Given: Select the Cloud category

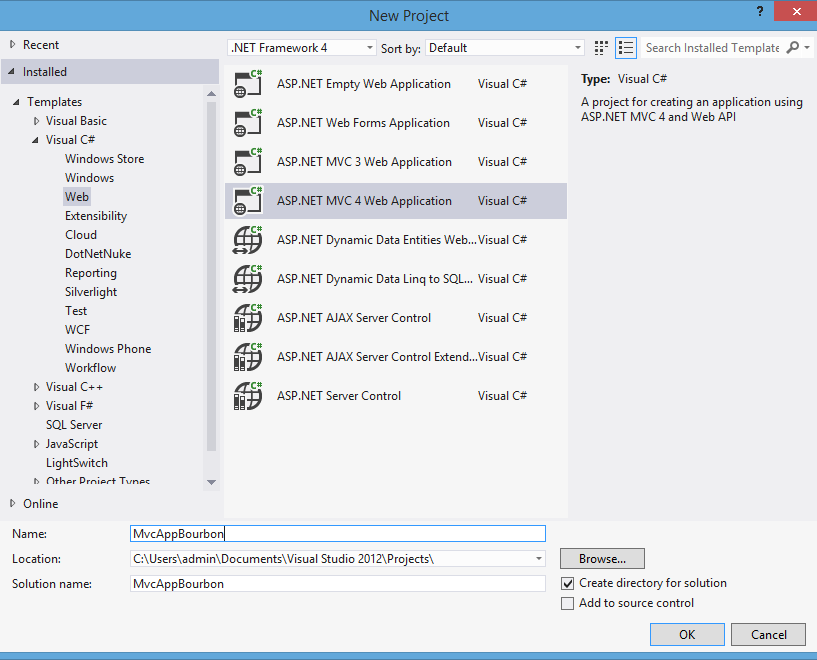Looking at the screenshot, I should pos(81,235).
